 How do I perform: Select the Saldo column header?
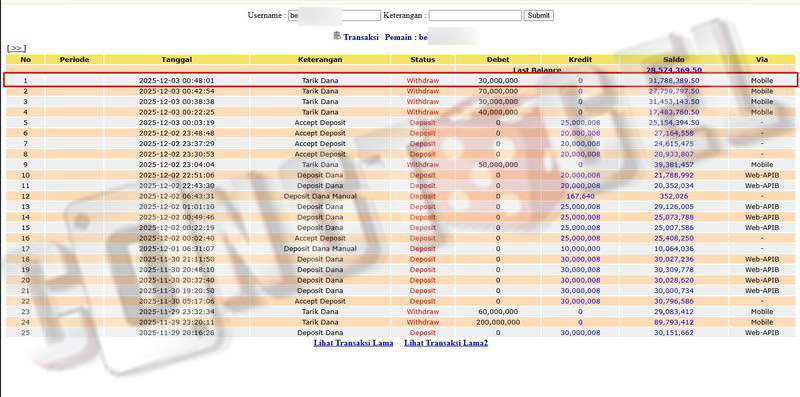pyautogui.click(x=674, y=60)
